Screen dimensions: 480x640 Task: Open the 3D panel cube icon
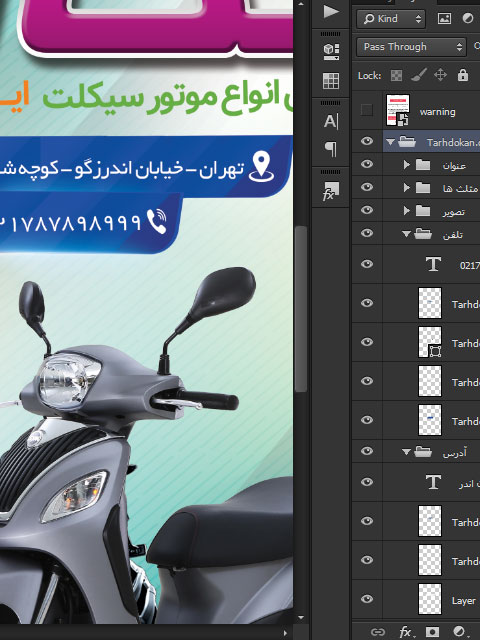pos(331,51)
